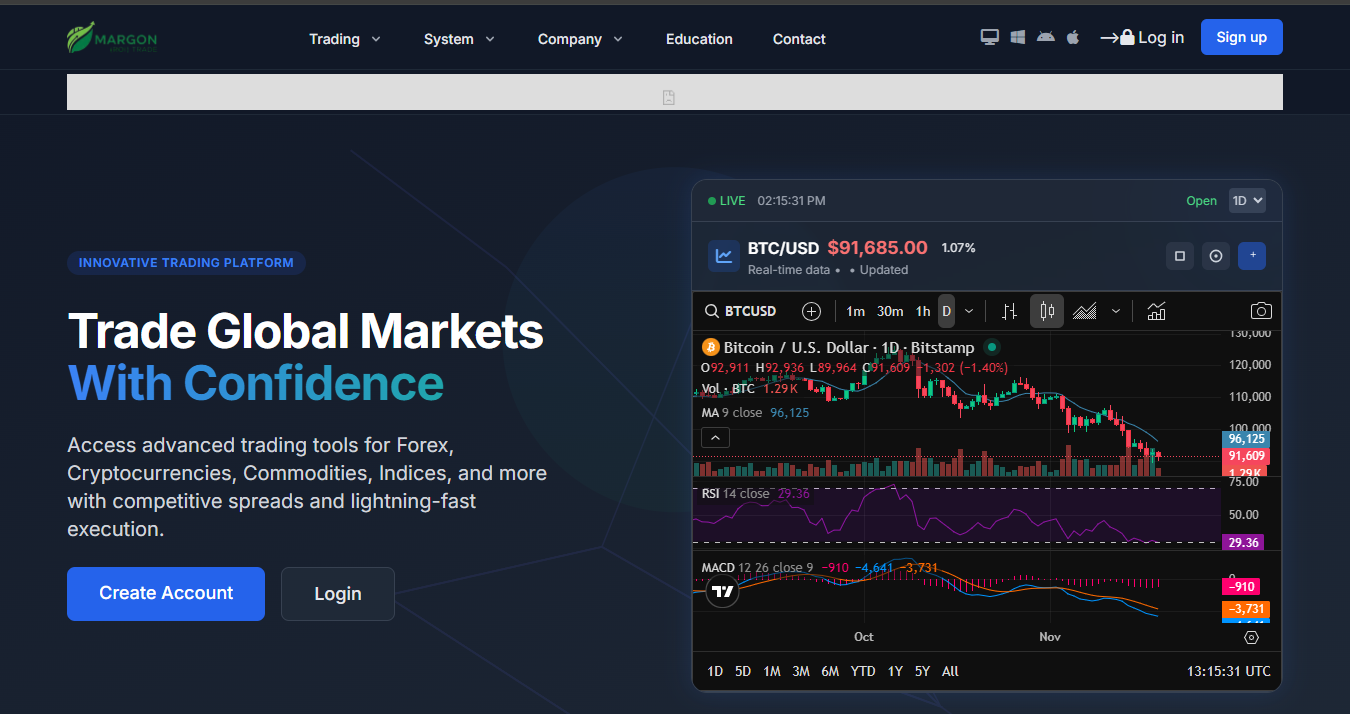
Task: Click the compare or add symbol plus icon
Action: 811,311
